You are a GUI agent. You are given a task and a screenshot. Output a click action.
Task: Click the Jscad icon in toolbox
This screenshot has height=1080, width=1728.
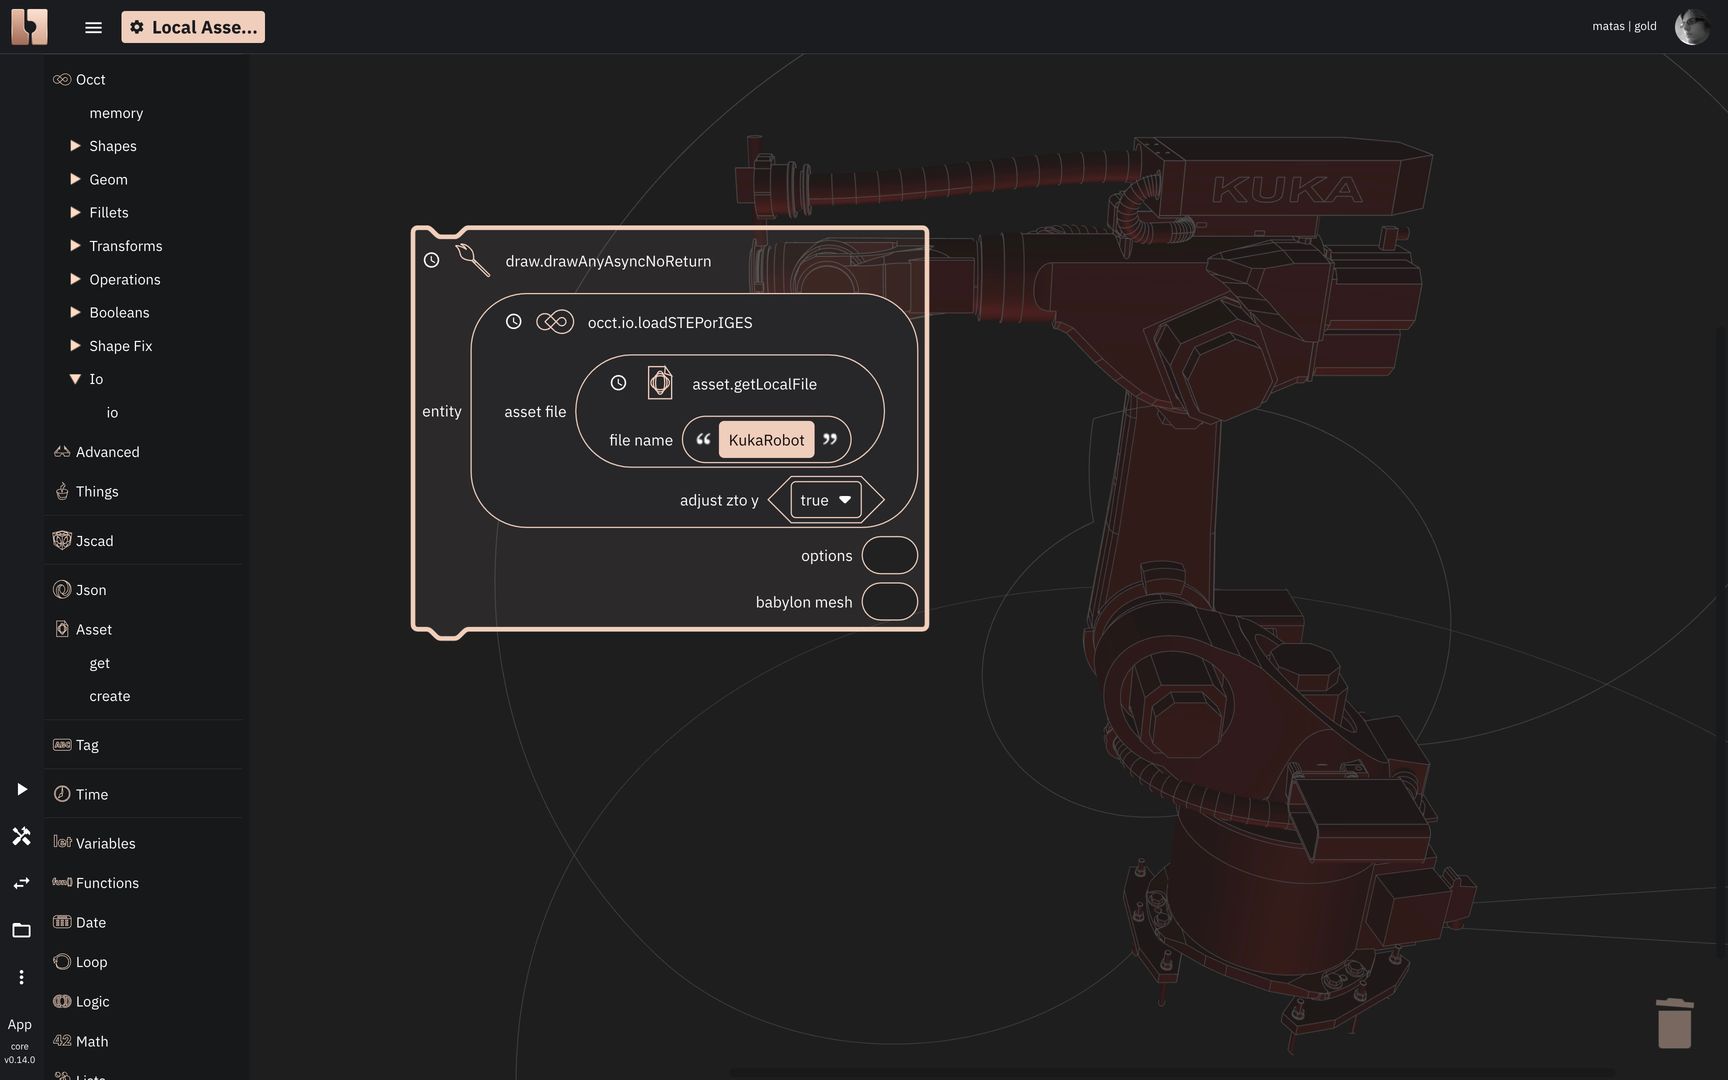click(x=62, y=540)
